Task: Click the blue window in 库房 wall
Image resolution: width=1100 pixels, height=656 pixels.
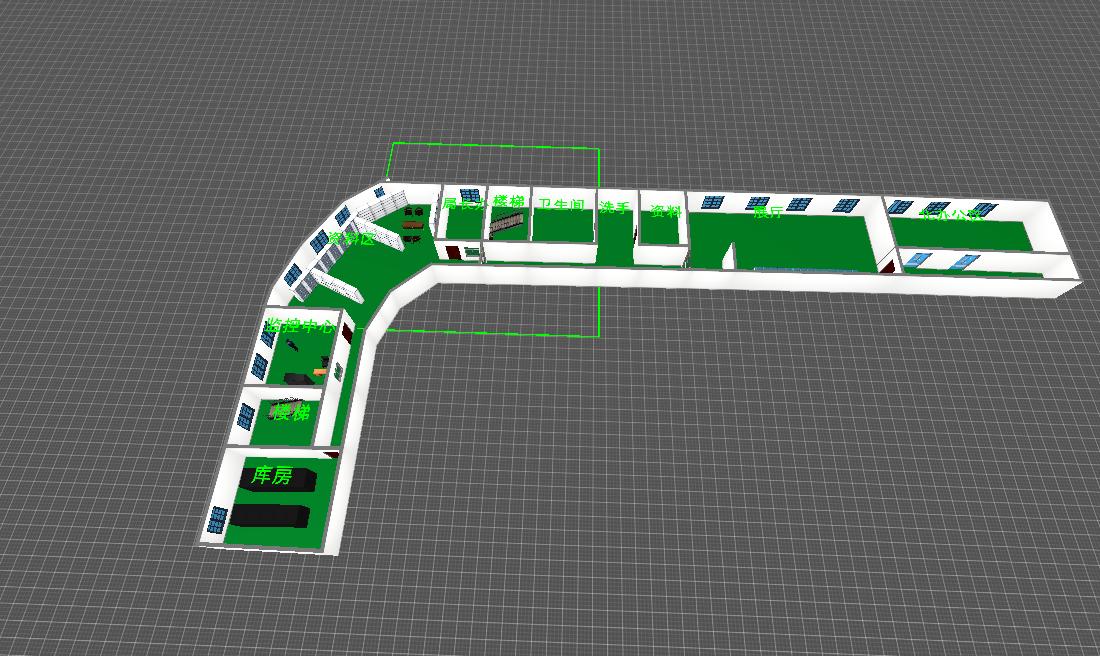Action: pos(218,519)
